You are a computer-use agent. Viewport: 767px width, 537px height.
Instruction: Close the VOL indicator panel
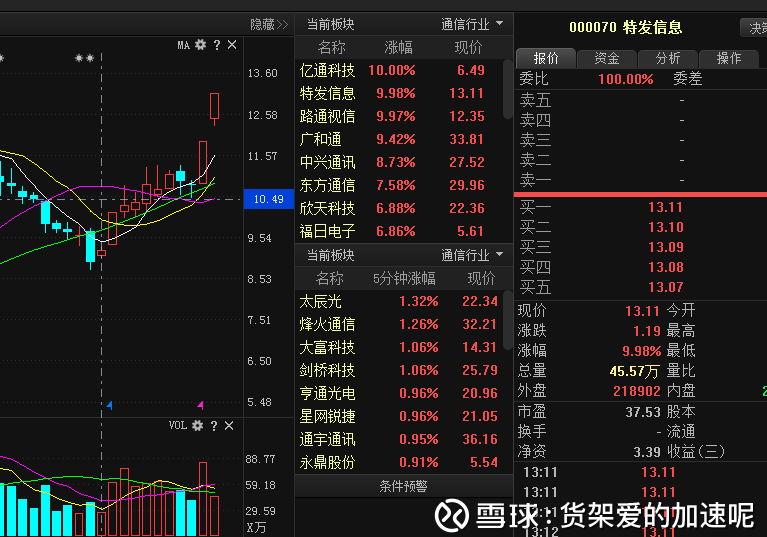tap(229, 425)
